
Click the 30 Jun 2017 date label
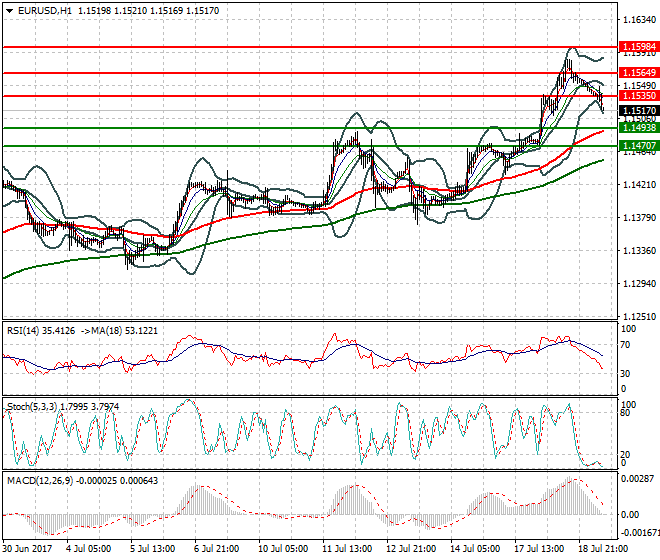tap(28, 549)
